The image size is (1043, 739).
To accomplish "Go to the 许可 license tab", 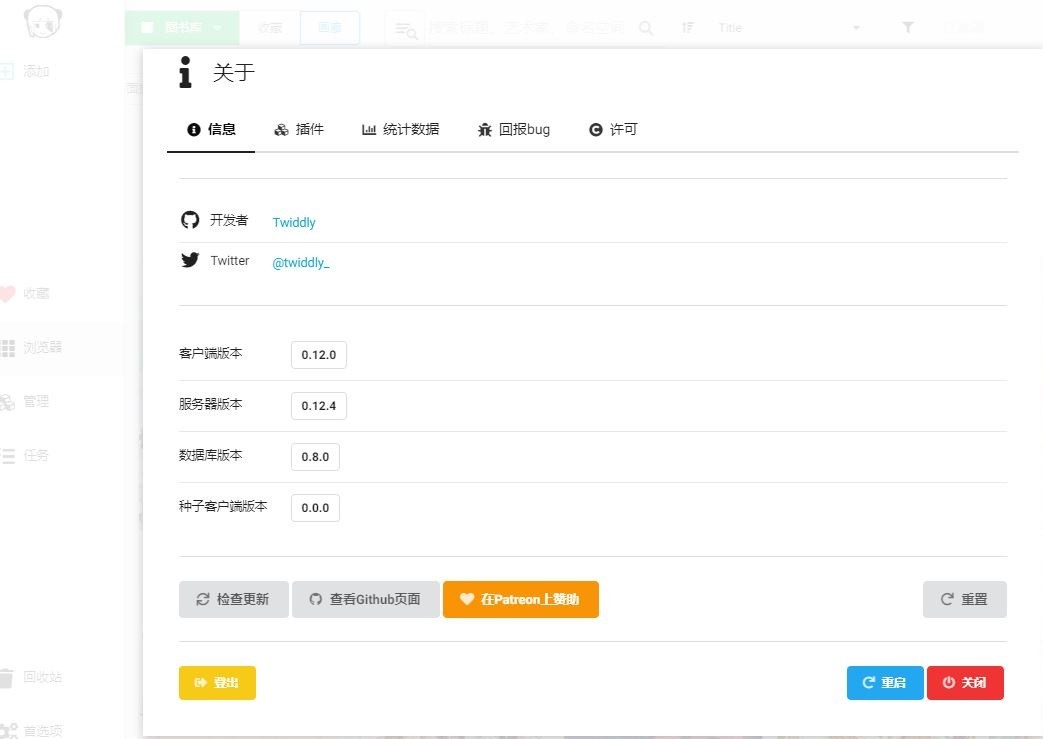I will point(613,129).
